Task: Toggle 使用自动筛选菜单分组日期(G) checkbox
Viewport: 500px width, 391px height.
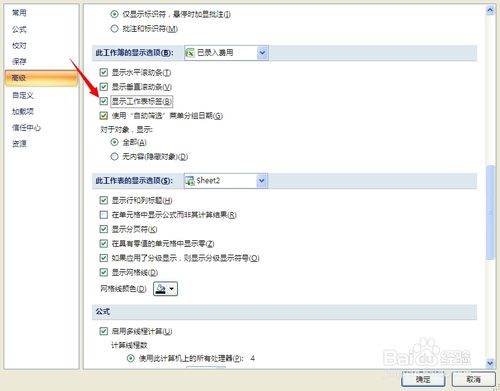Action: click(x=104, y=116)
